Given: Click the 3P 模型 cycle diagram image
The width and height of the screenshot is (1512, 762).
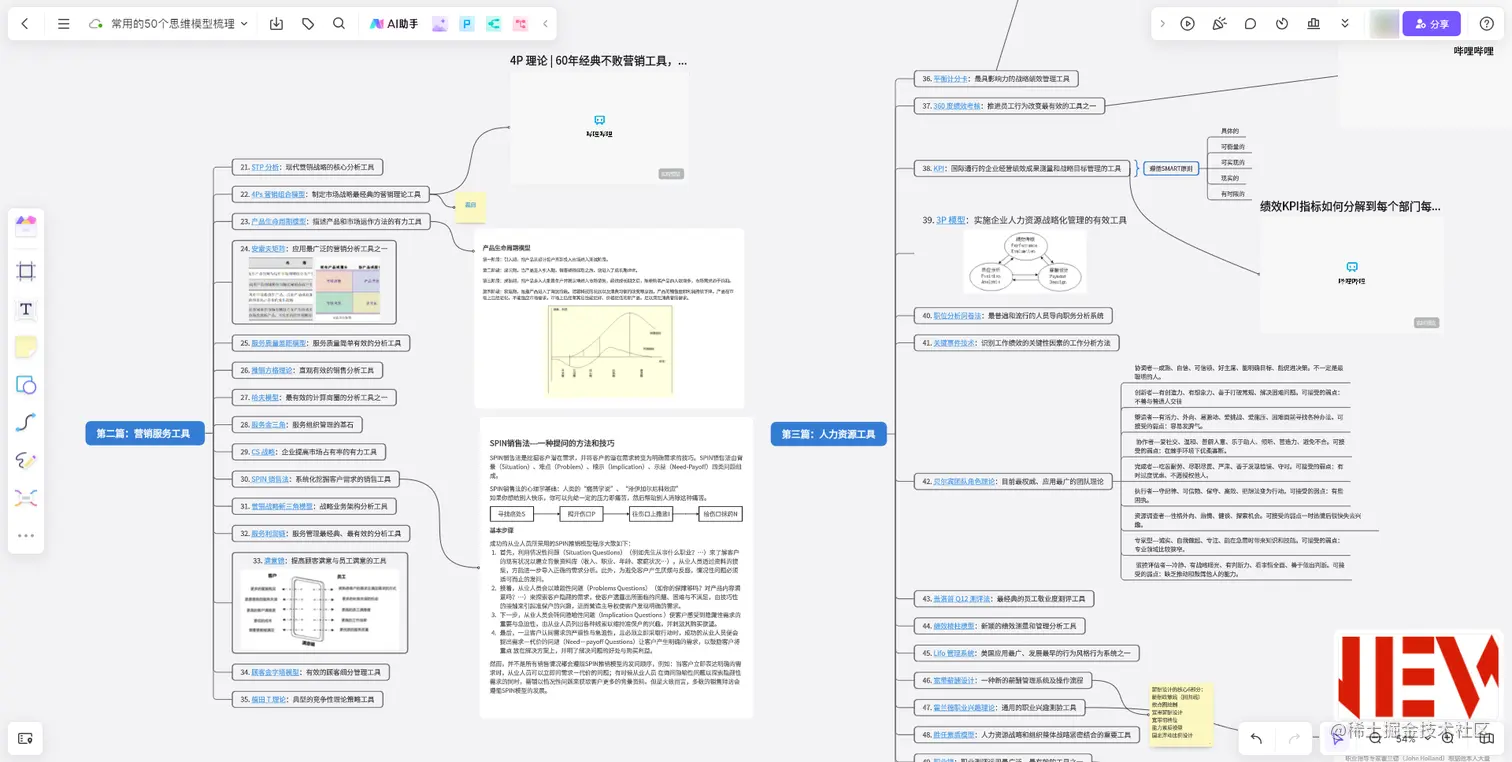Looking at the screenshot, I should (x=1027, y=263).
